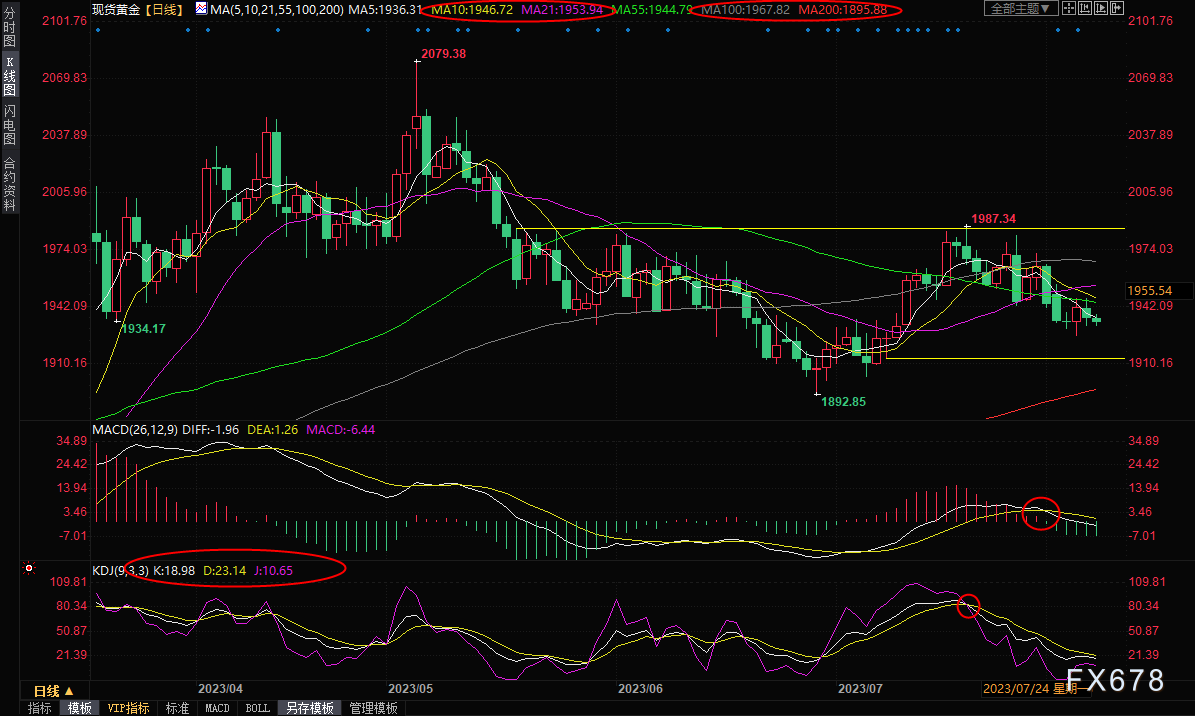Select the 模板 bottom tab
1195x716 pixels.
pyautogui.click(x=80, y=708)
